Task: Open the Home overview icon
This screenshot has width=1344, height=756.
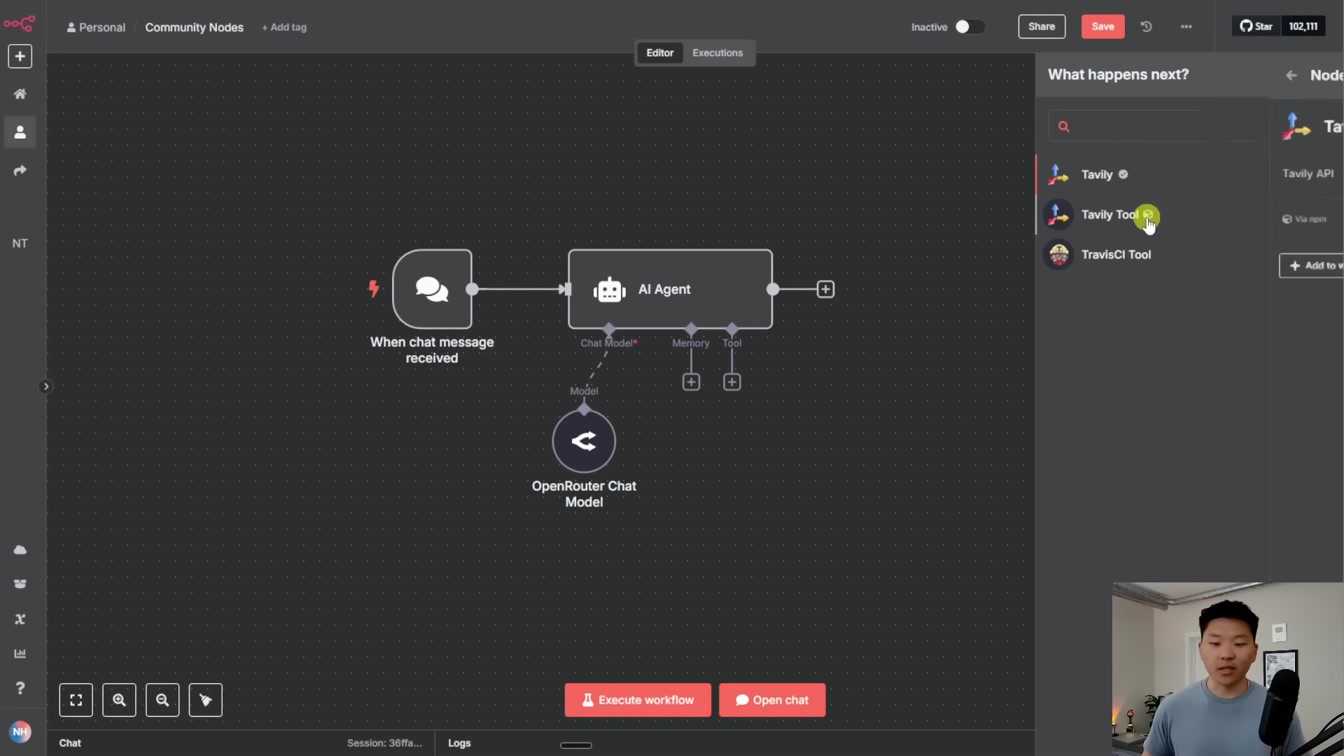Action: 20,94
